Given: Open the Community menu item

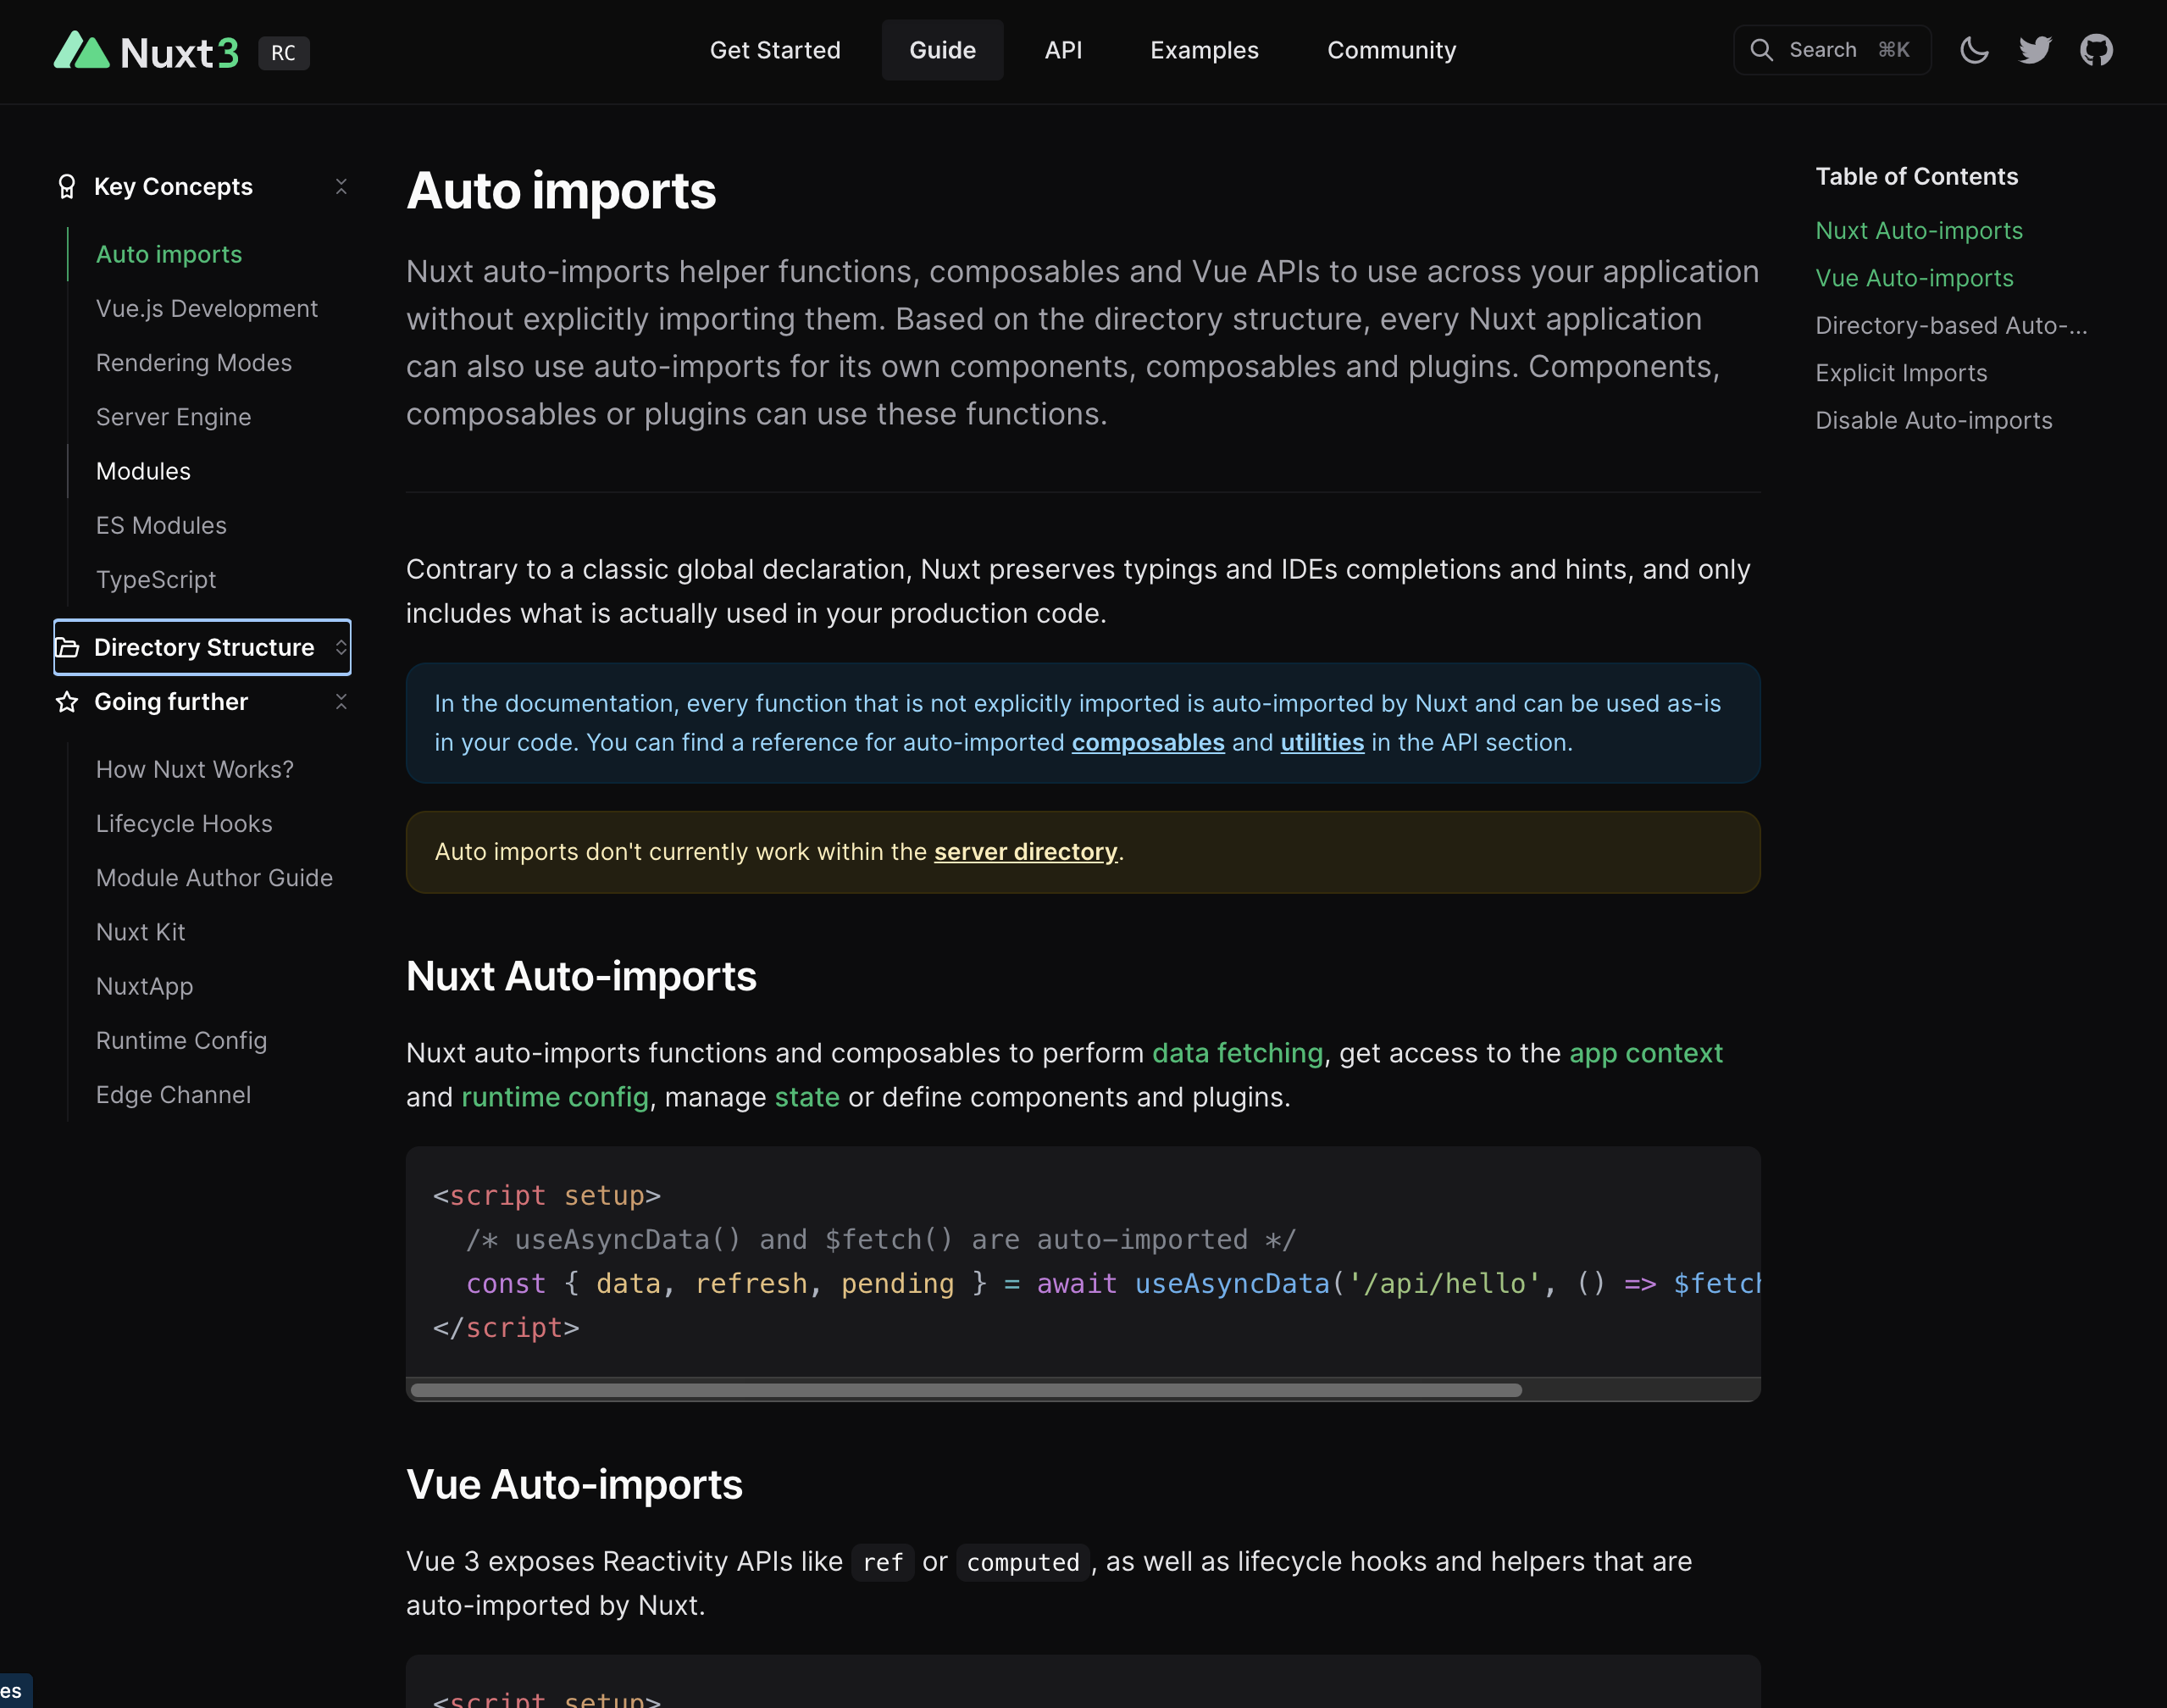Looking at the screenshot, I should coord(1391,50).
